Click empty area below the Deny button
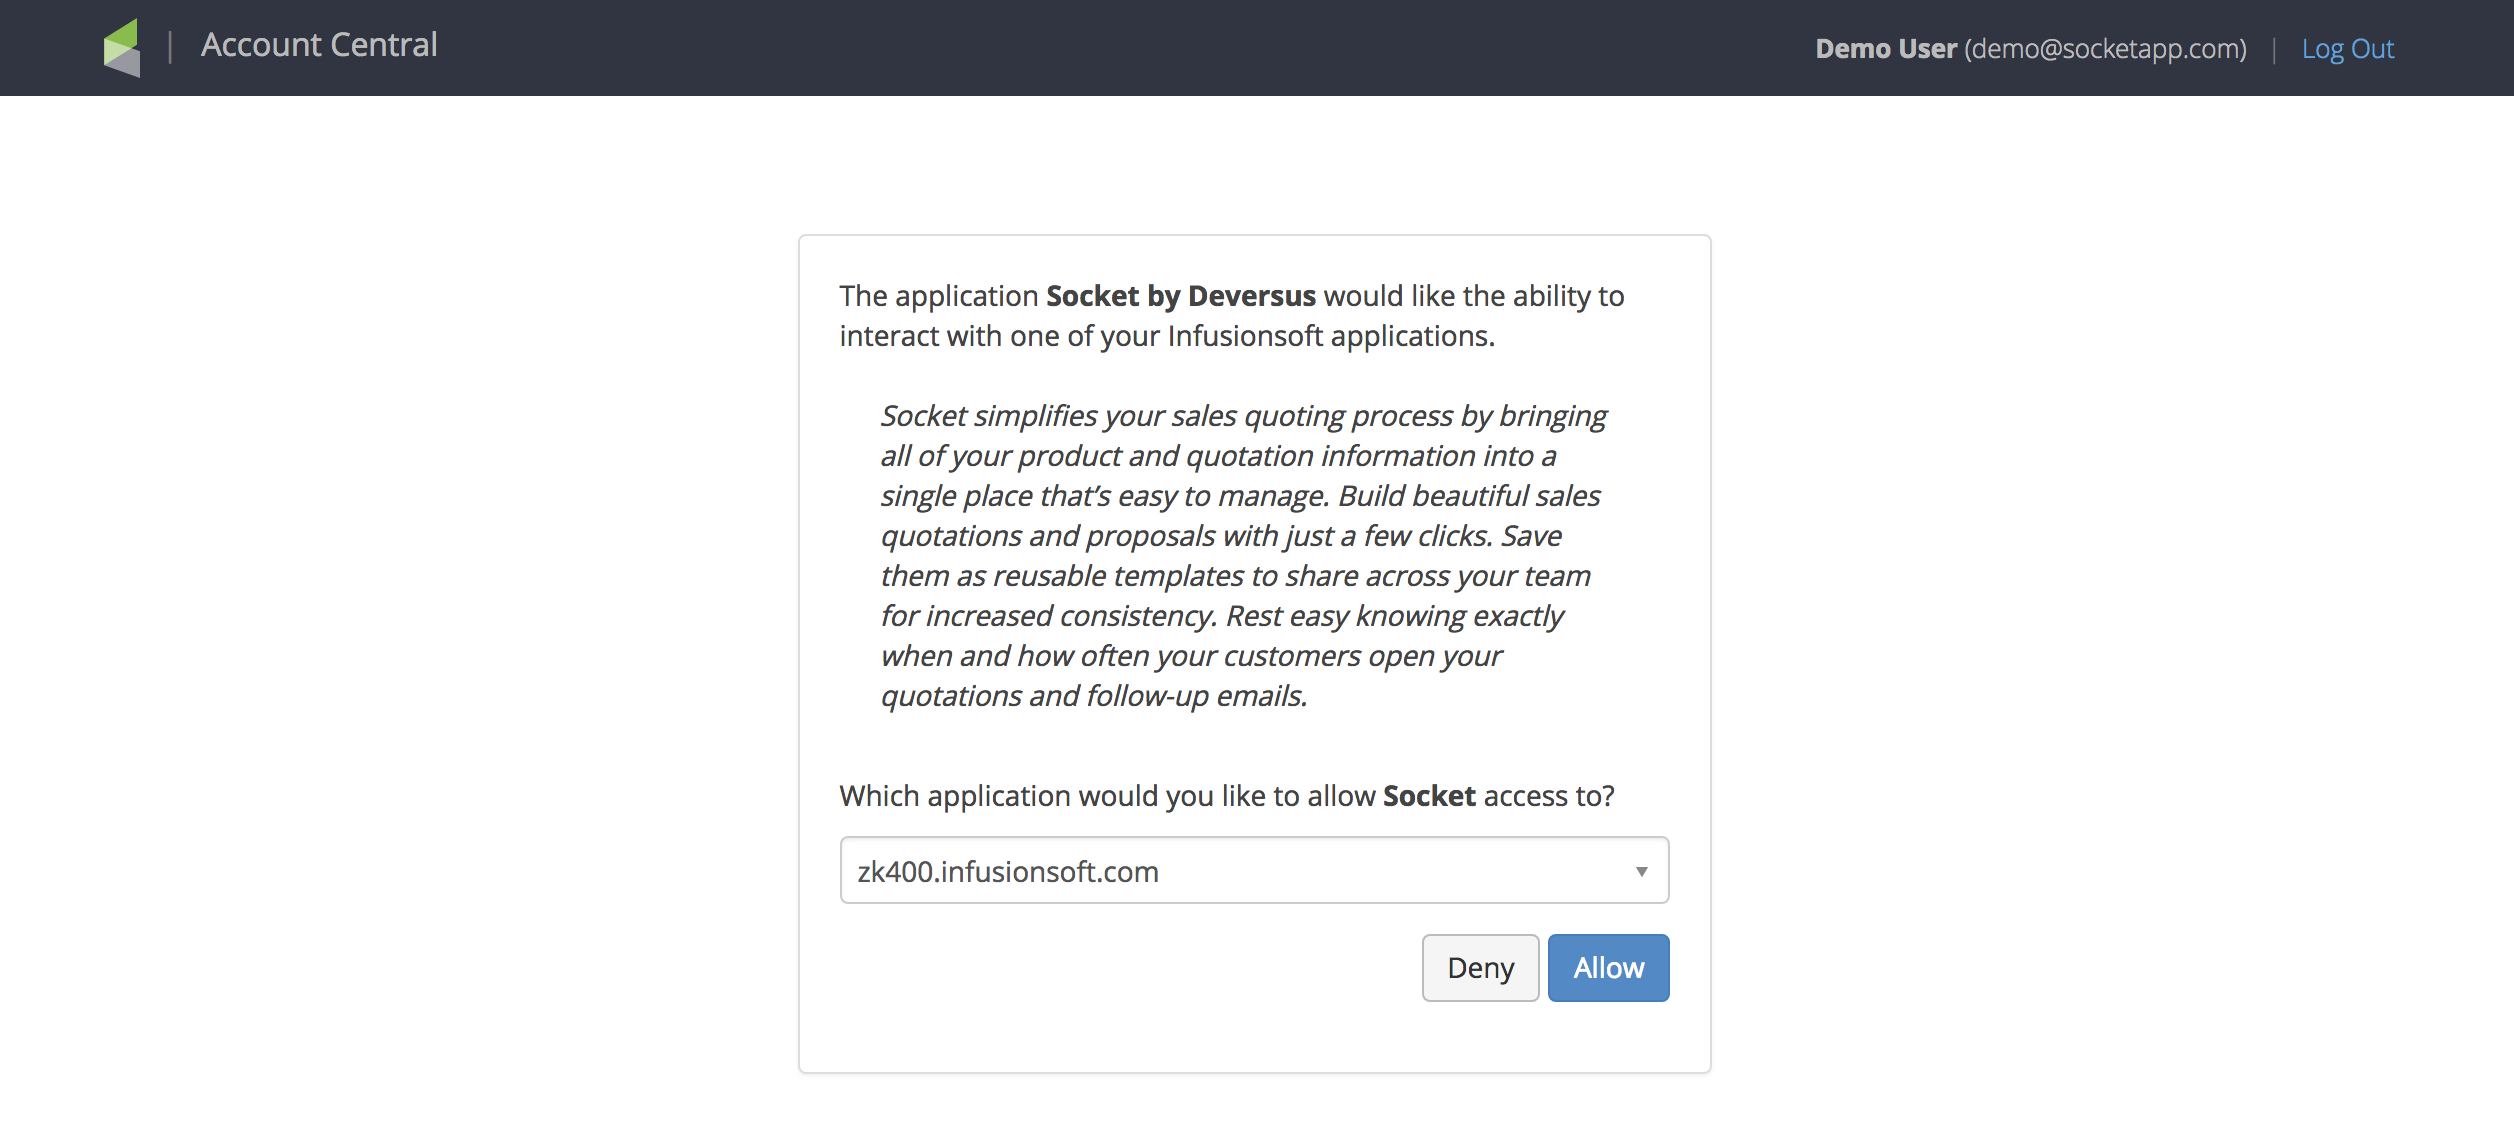 click(1480, 1036)
